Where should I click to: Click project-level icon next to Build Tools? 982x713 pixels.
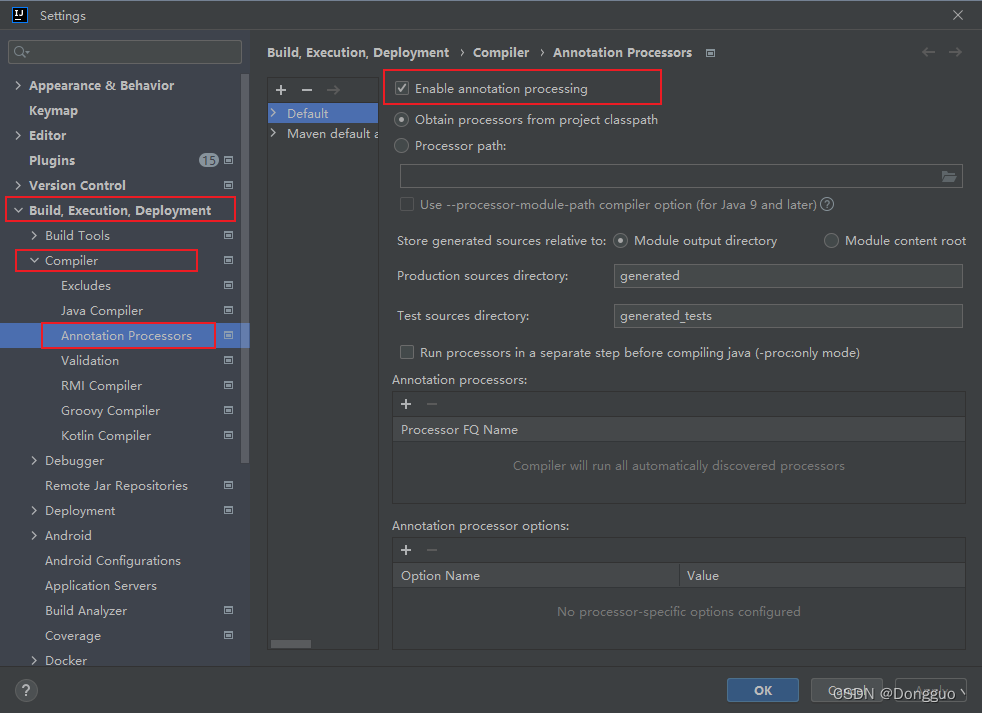(x=229, y=236)
